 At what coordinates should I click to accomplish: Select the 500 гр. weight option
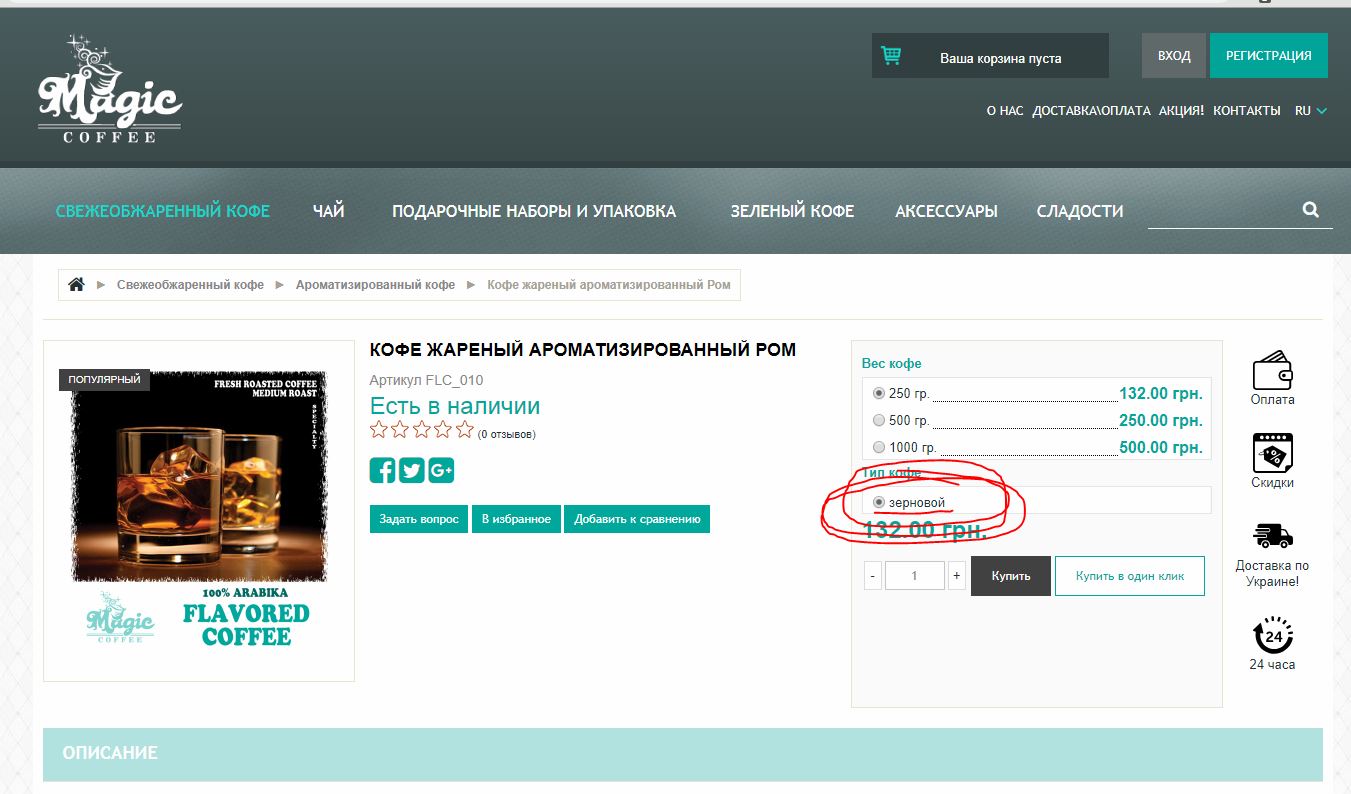click(x=879, y=420)
